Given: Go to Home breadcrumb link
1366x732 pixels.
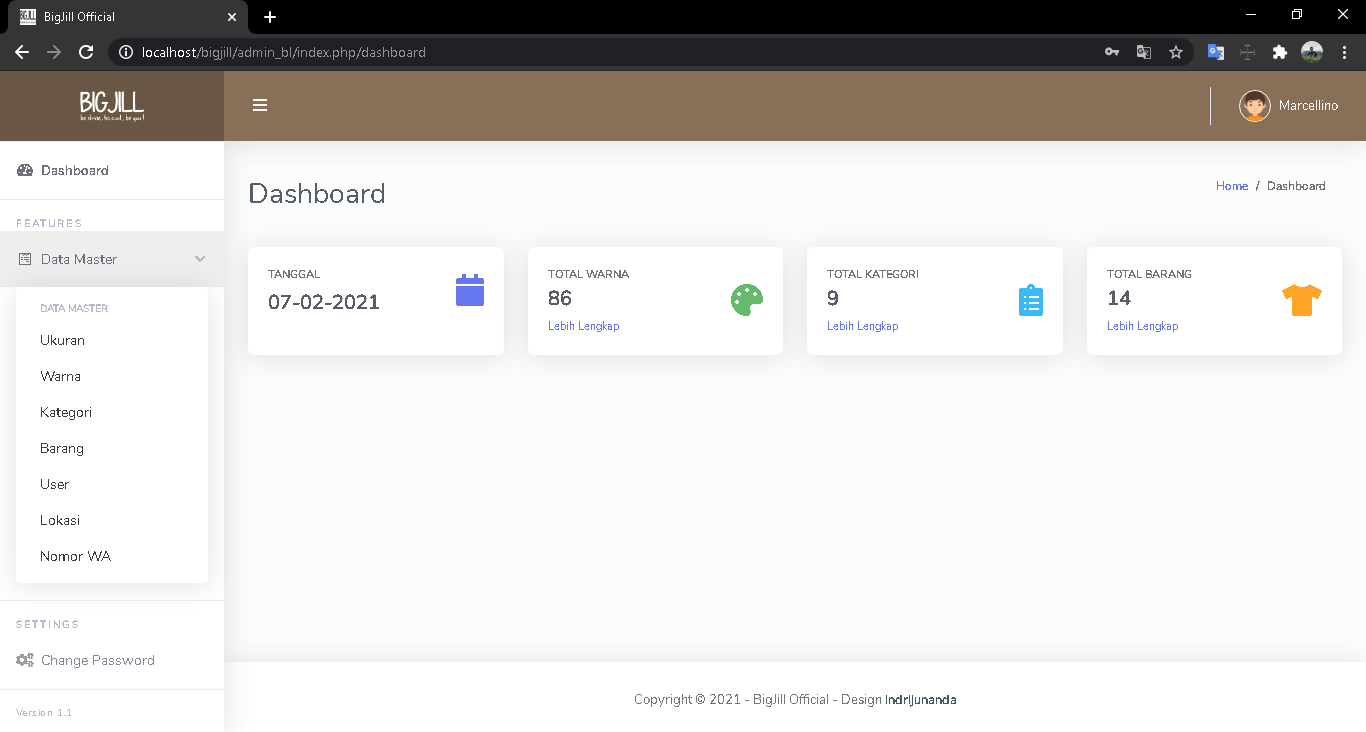Looking at the screenshot, I should pos(1231,186).
